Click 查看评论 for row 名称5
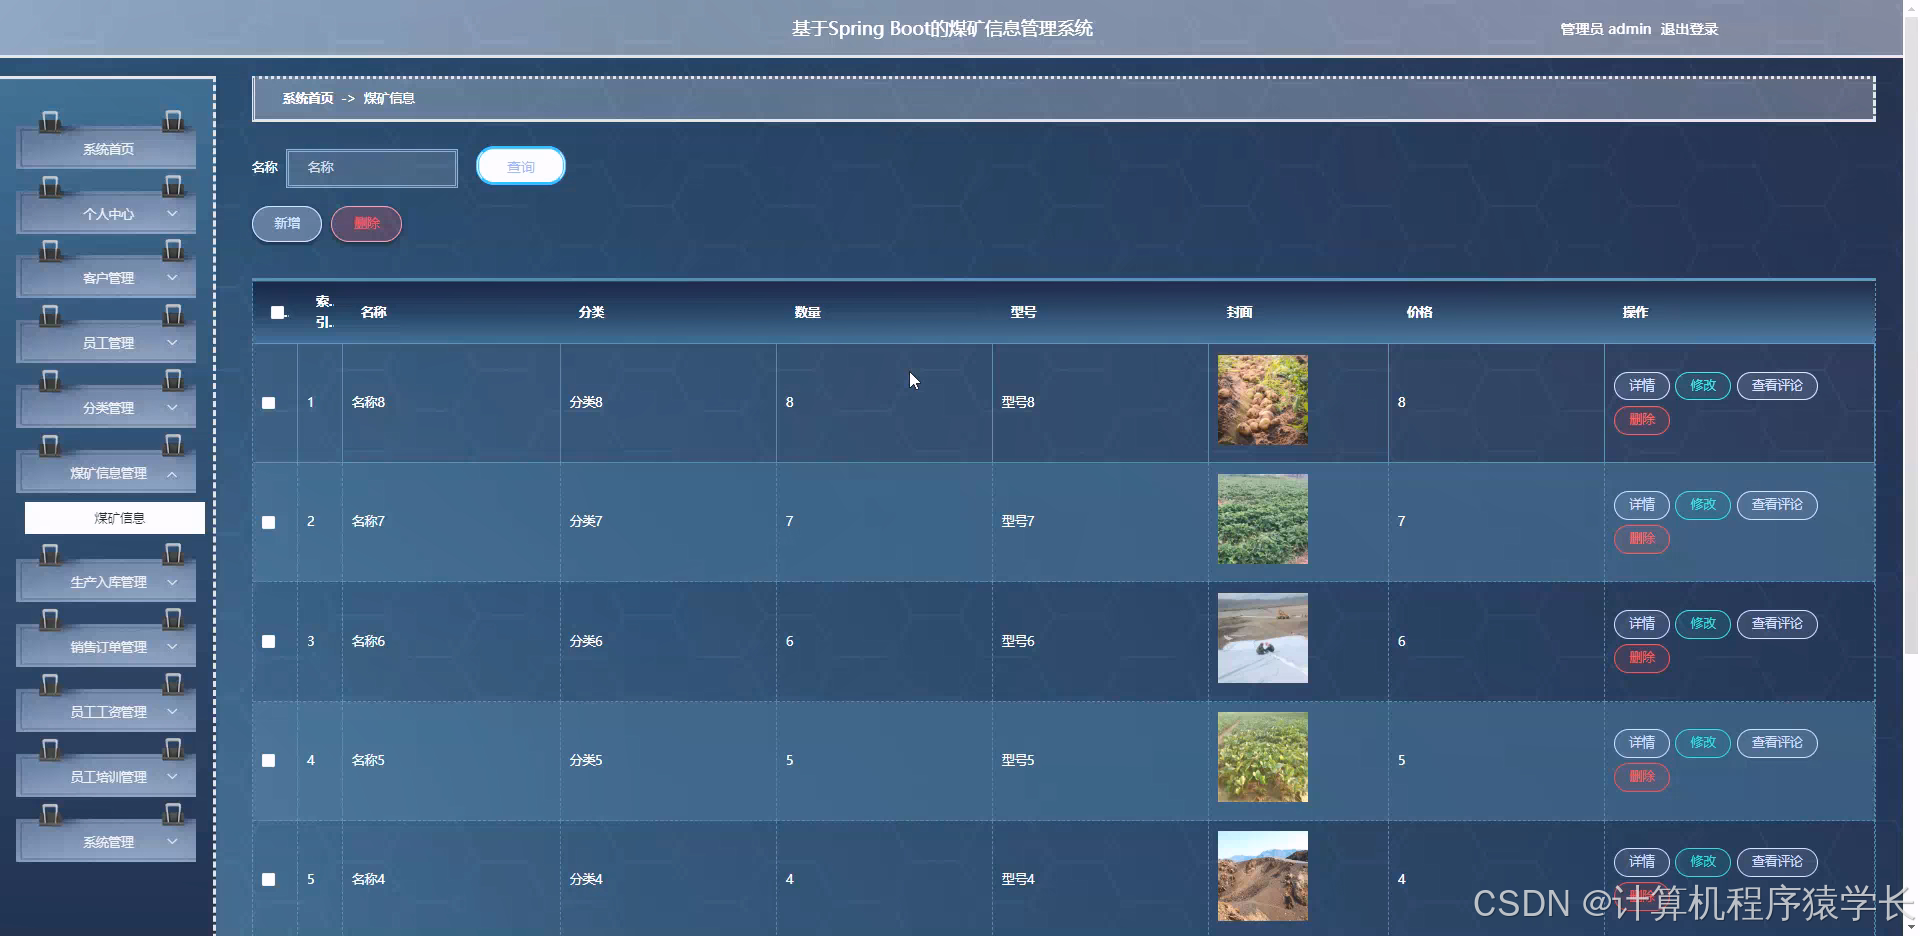Image resolution: width=1920 pixels, height=936 pixels. (x=1777, y=743)
